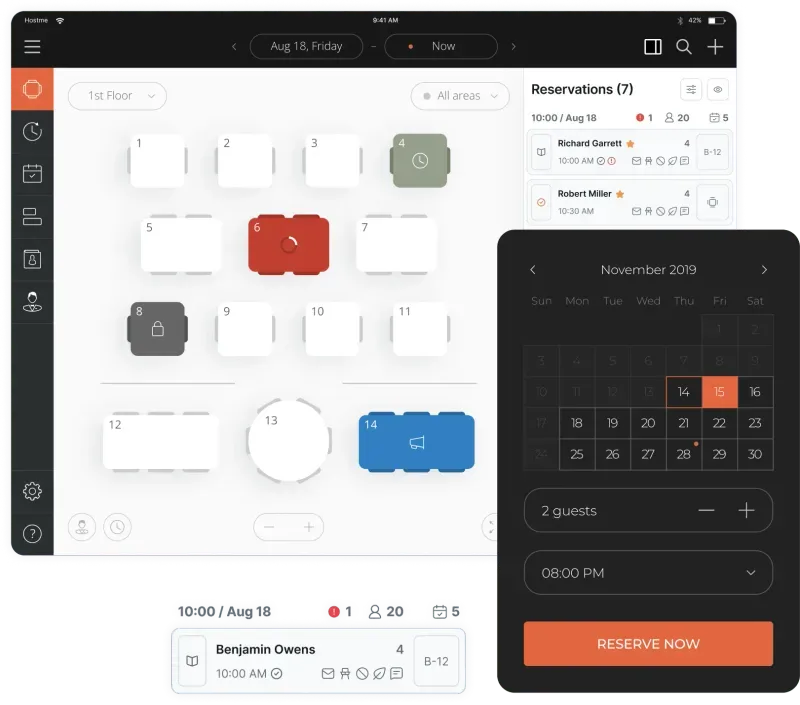Select the floor plan sidebar tab
This screenshot has height=705, width=800.
[x=32, y=89]
